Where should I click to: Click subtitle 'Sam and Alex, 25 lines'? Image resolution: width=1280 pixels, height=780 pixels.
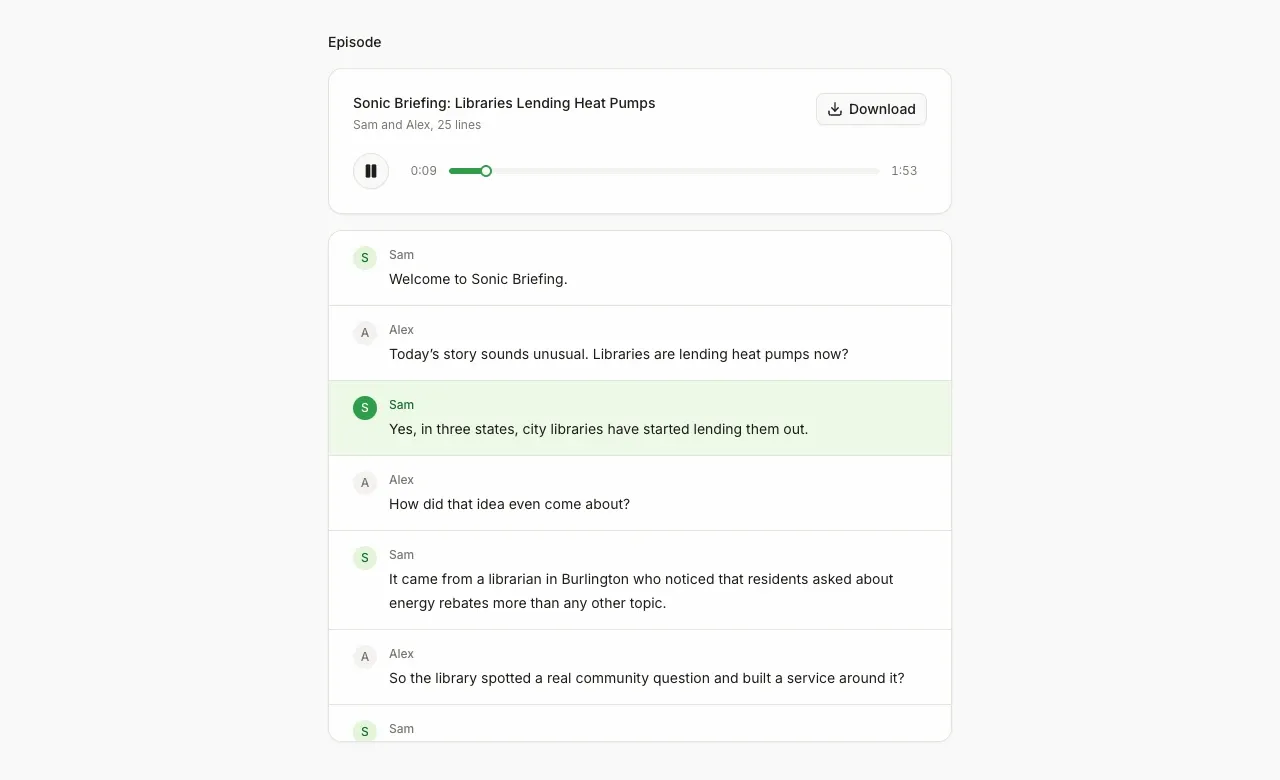pyautogui.click(x=417, y=125)
